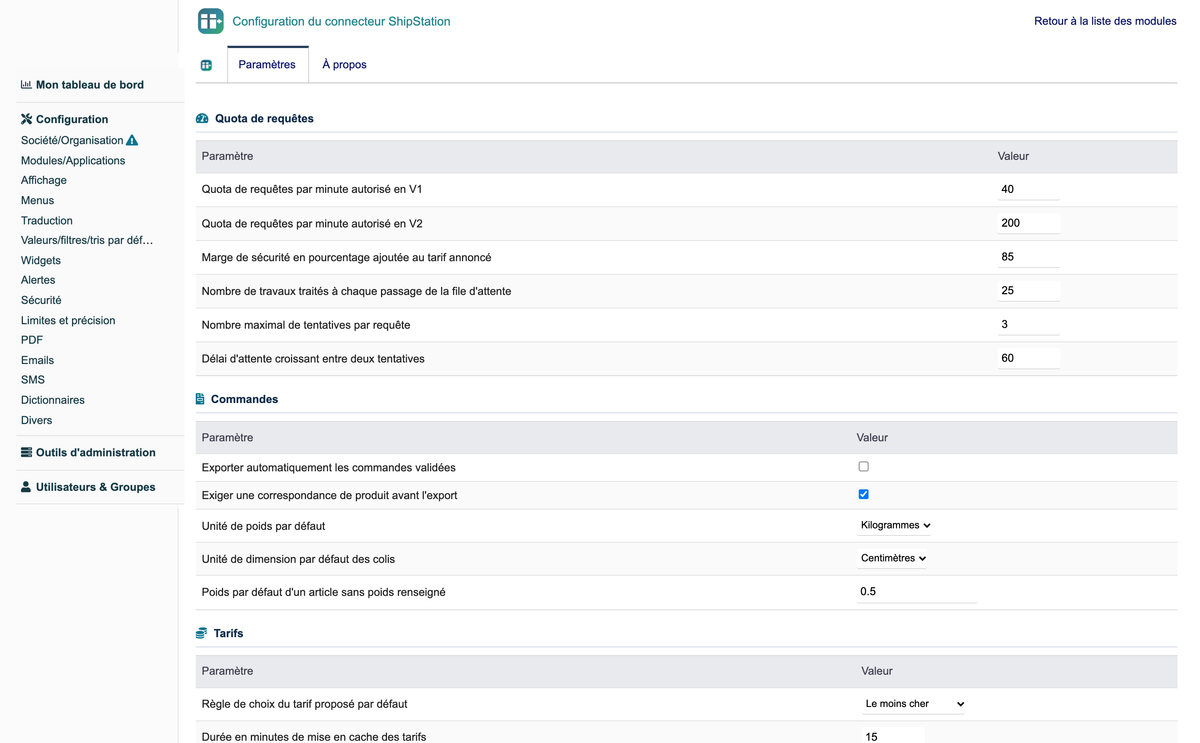Open the Traduction settings link
1200x743 pixels.
[47, 220]
